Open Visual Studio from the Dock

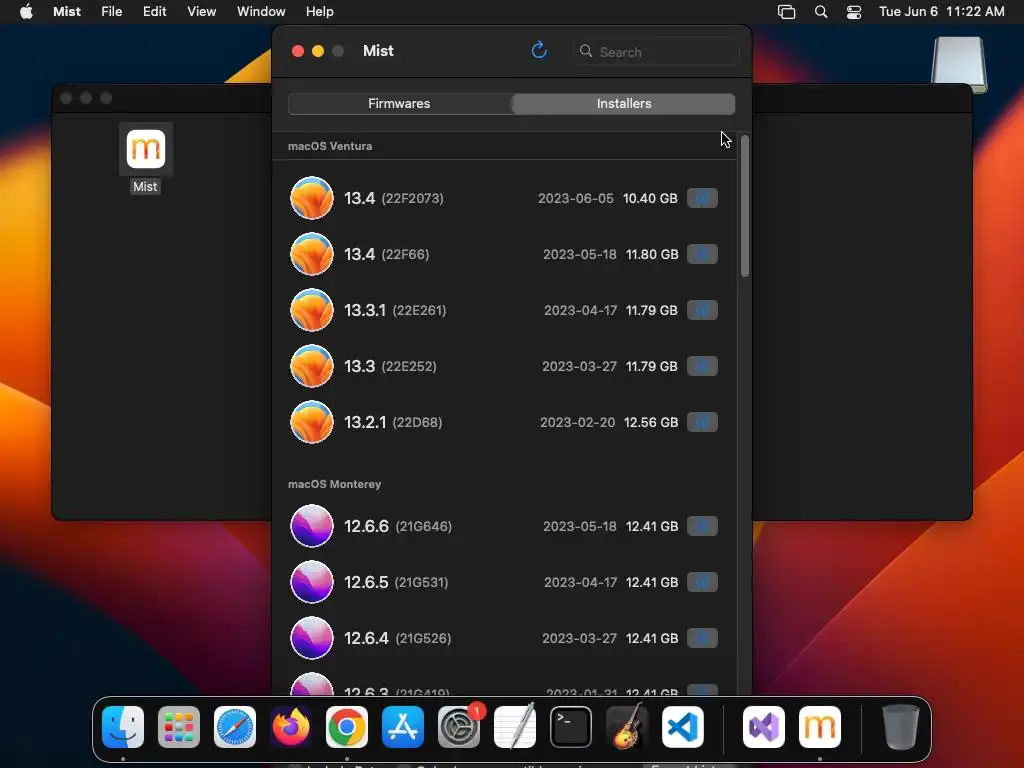pos(764,727)
